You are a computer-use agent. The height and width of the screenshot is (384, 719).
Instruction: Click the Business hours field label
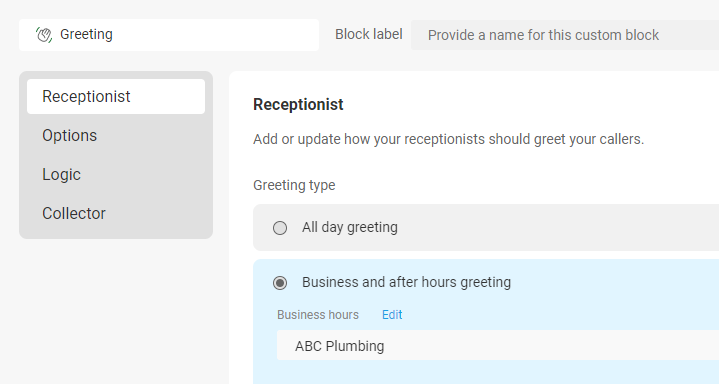click(x=318, y=315)
